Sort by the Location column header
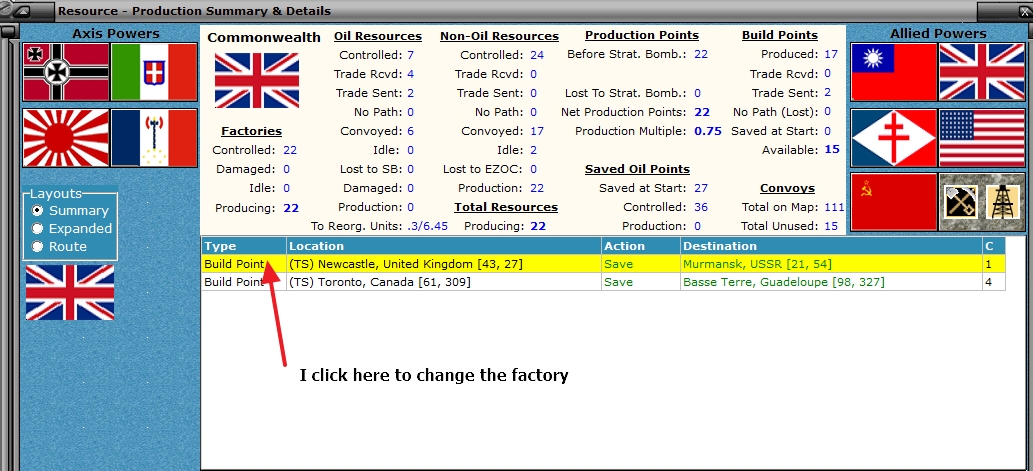Screen dimensions: 1033x471 [x=444, y=246]
